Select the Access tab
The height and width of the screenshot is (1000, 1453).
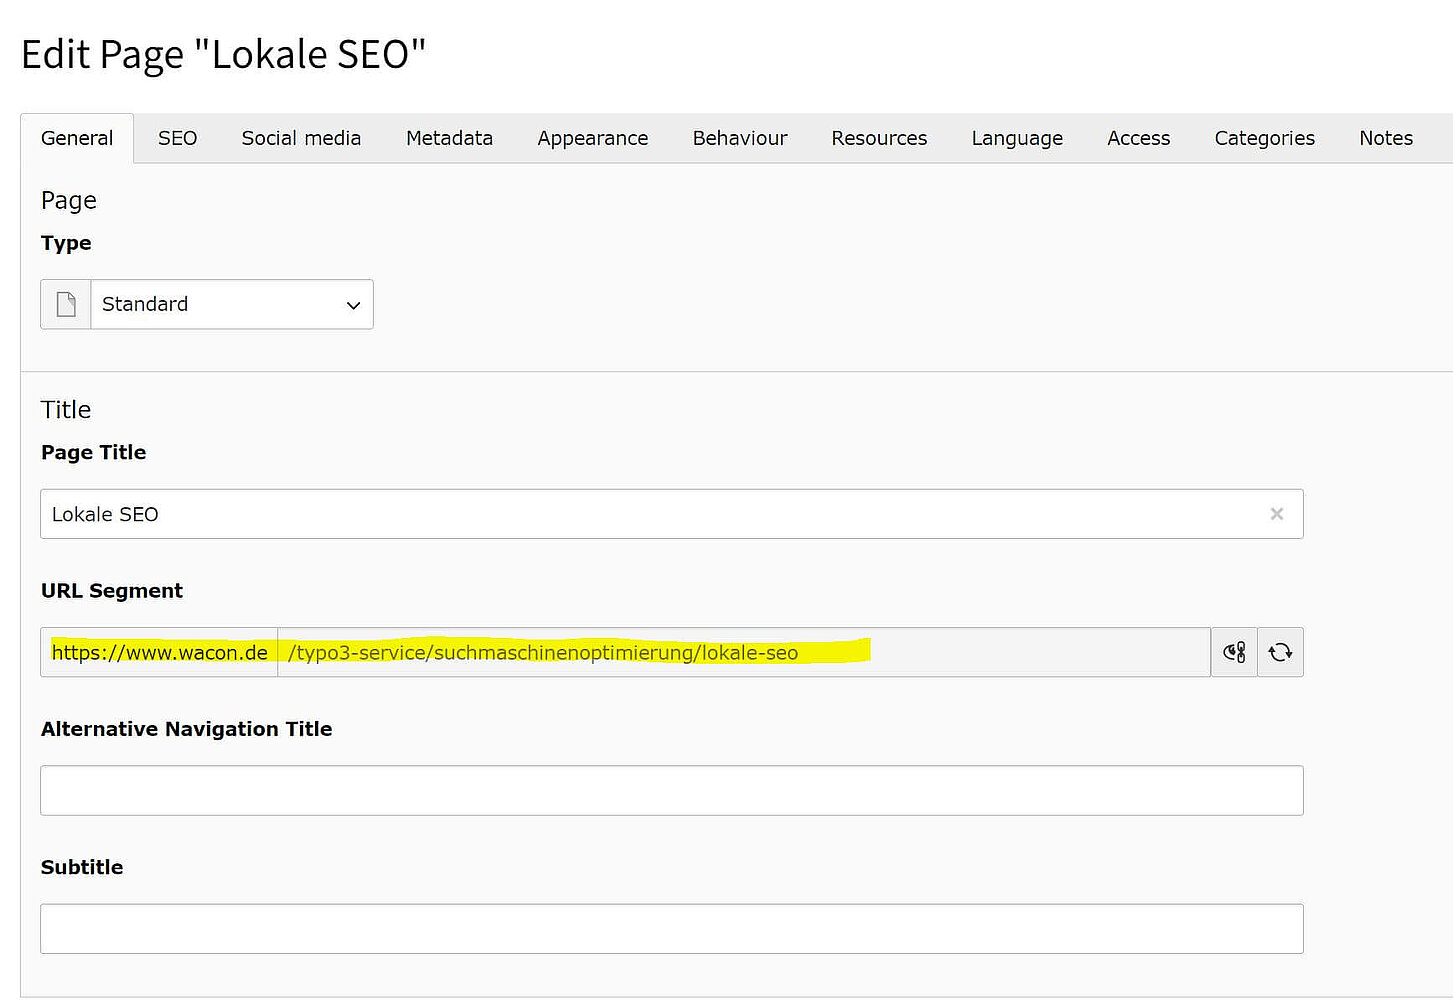point(1138,138)
